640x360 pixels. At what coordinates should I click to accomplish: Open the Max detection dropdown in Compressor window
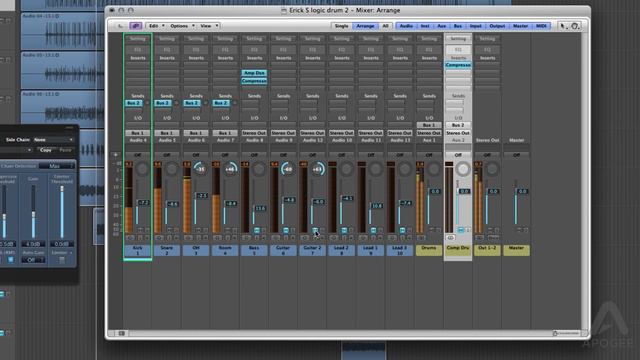(57, 166)
